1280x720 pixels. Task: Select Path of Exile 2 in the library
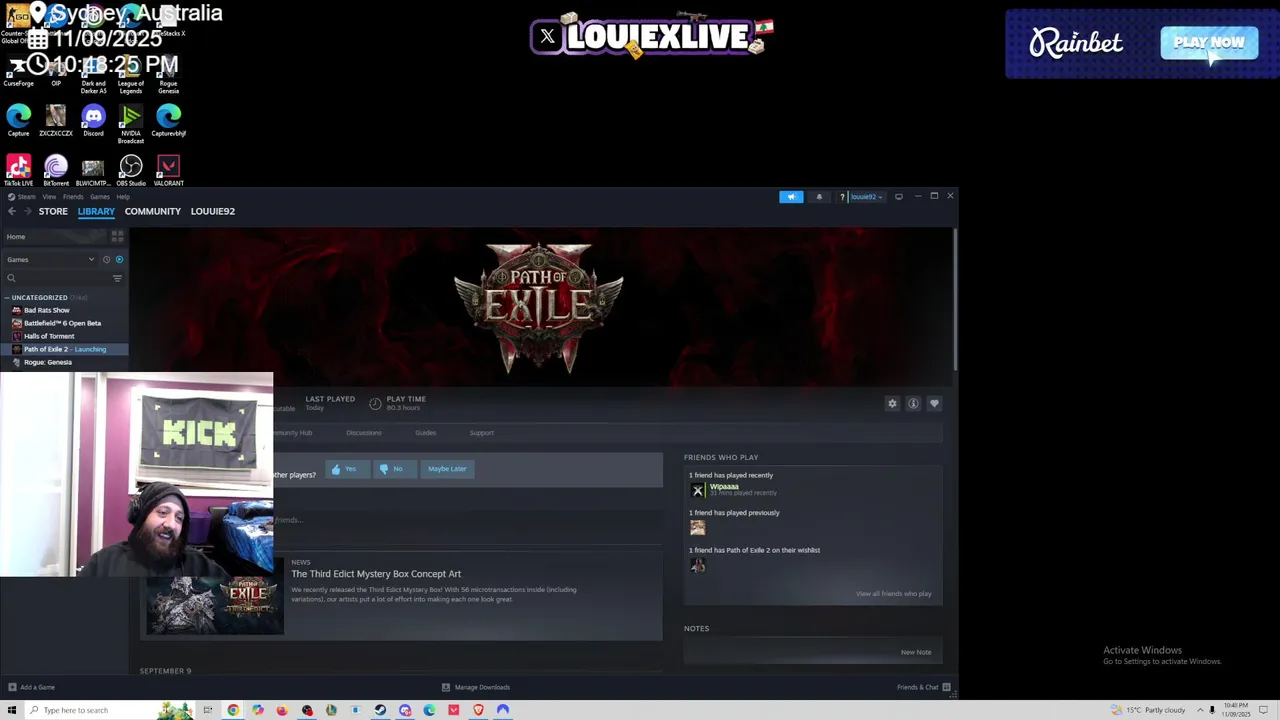point(64,349)
